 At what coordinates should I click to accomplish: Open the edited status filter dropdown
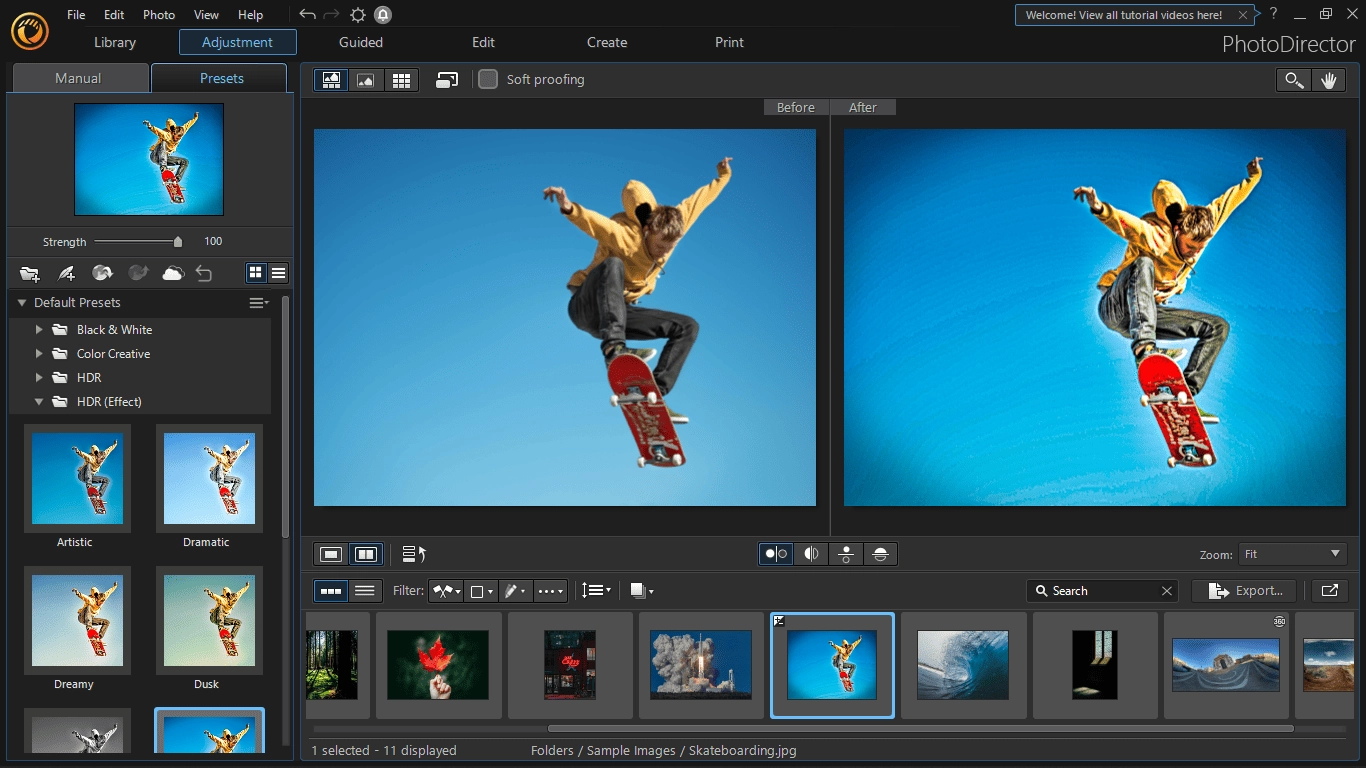[515, 591]
